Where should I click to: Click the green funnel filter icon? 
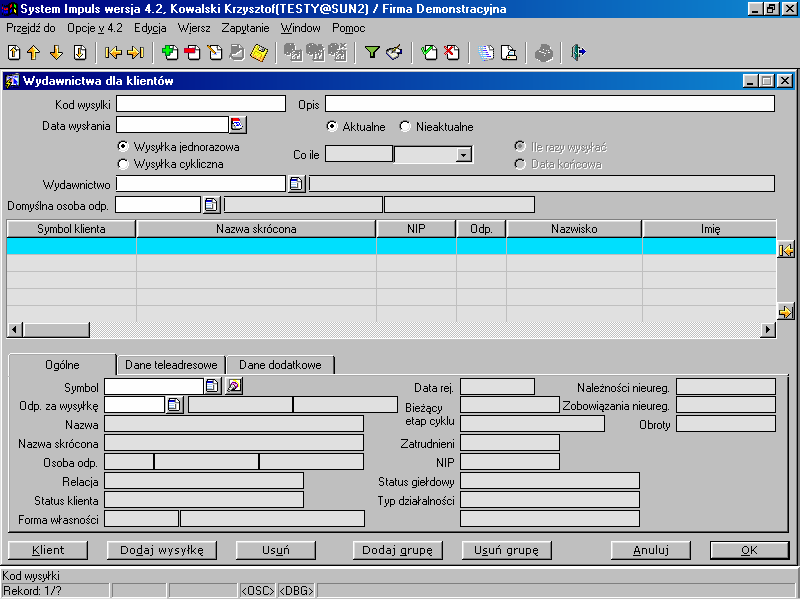click(x=372, y=52)
